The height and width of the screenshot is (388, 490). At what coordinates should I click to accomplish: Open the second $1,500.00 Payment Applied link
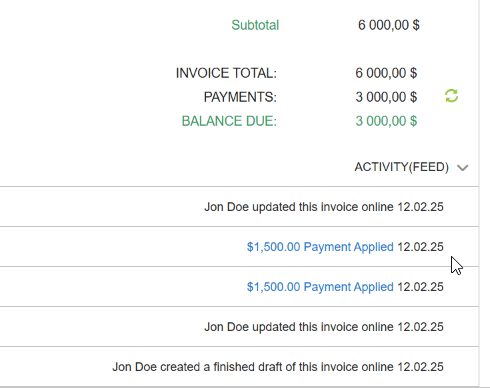click(320, 287)
